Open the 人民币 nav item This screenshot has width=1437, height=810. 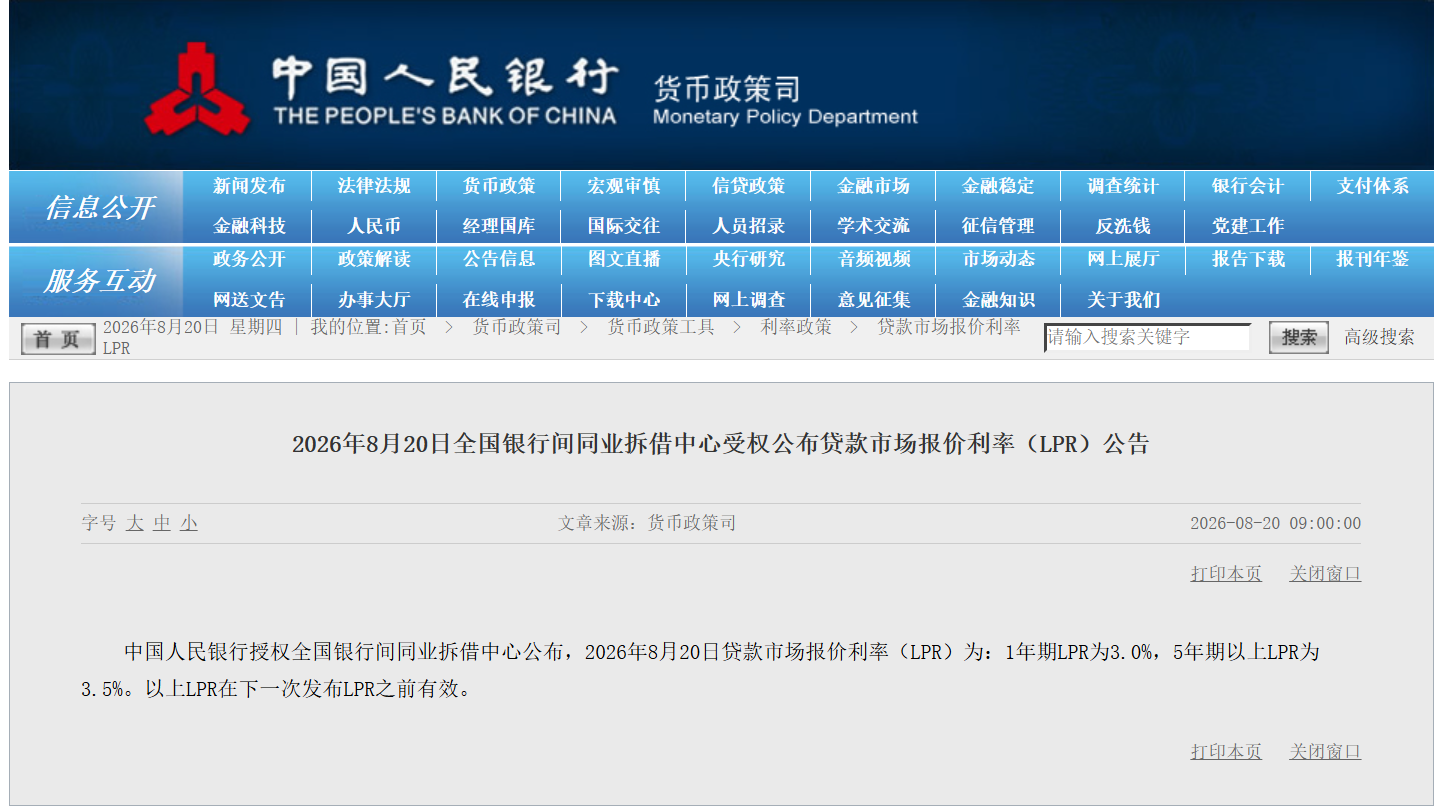[x=374, y=226]
